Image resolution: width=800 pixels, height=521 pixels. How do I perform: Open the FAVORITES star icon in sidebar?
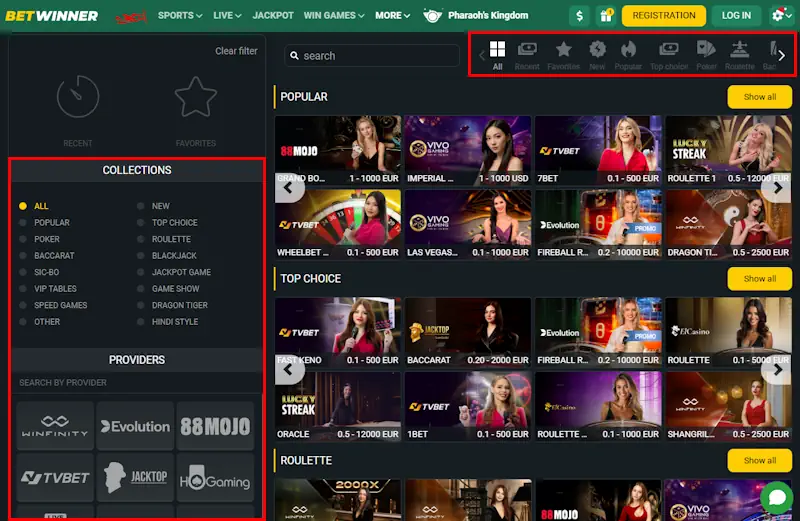pyautogui.click(x=195, y=96)
